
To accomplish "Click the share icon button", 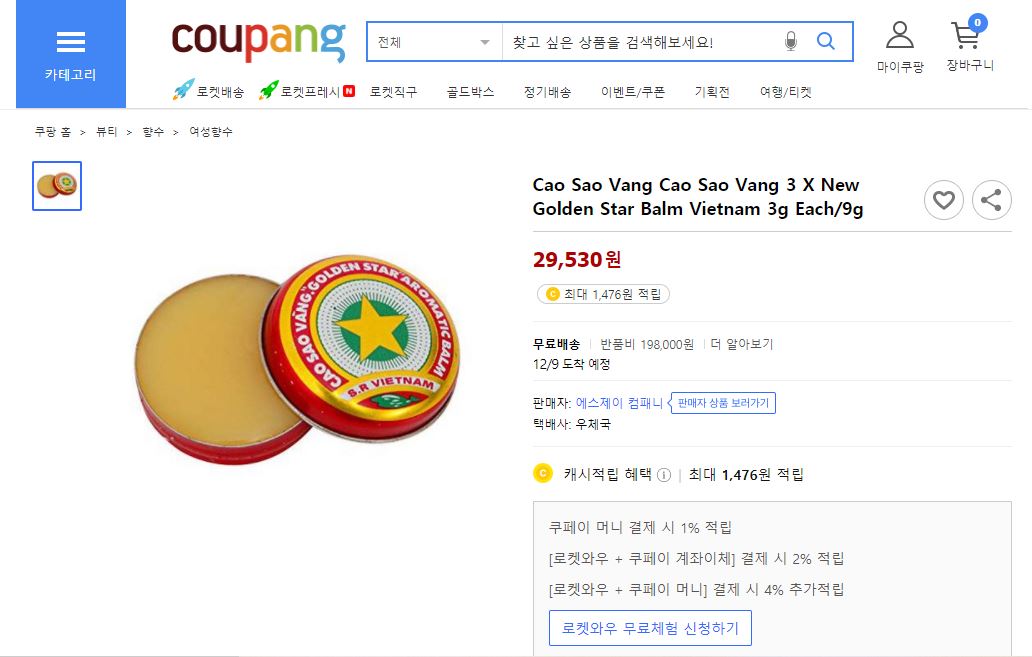I will click(991, 199).
